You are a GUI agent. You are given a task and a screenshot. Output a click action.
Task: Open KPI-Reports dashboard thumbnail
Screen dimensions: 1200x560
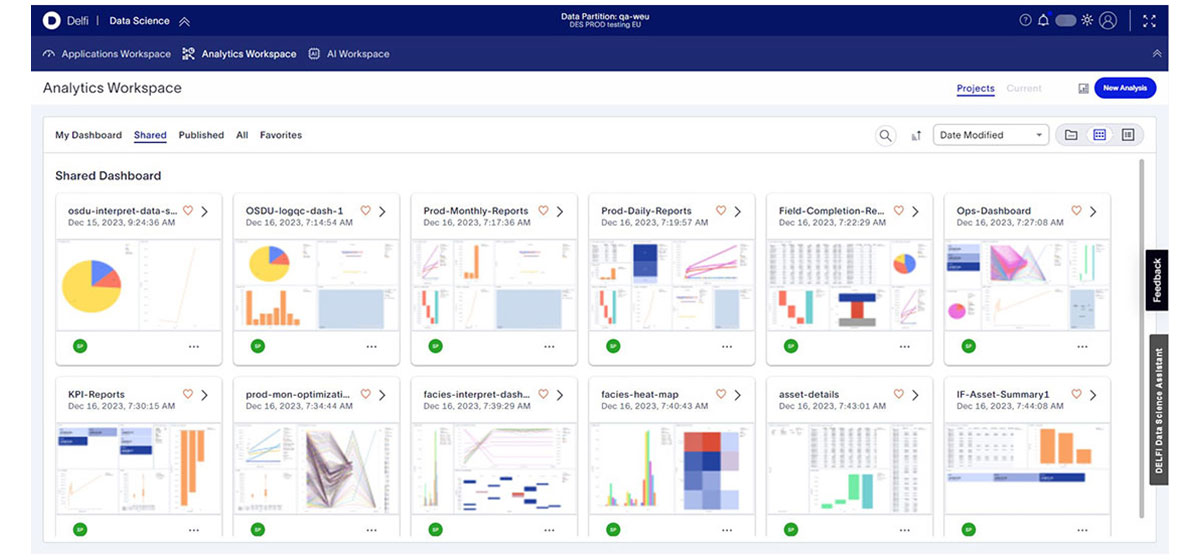[138, 468]
